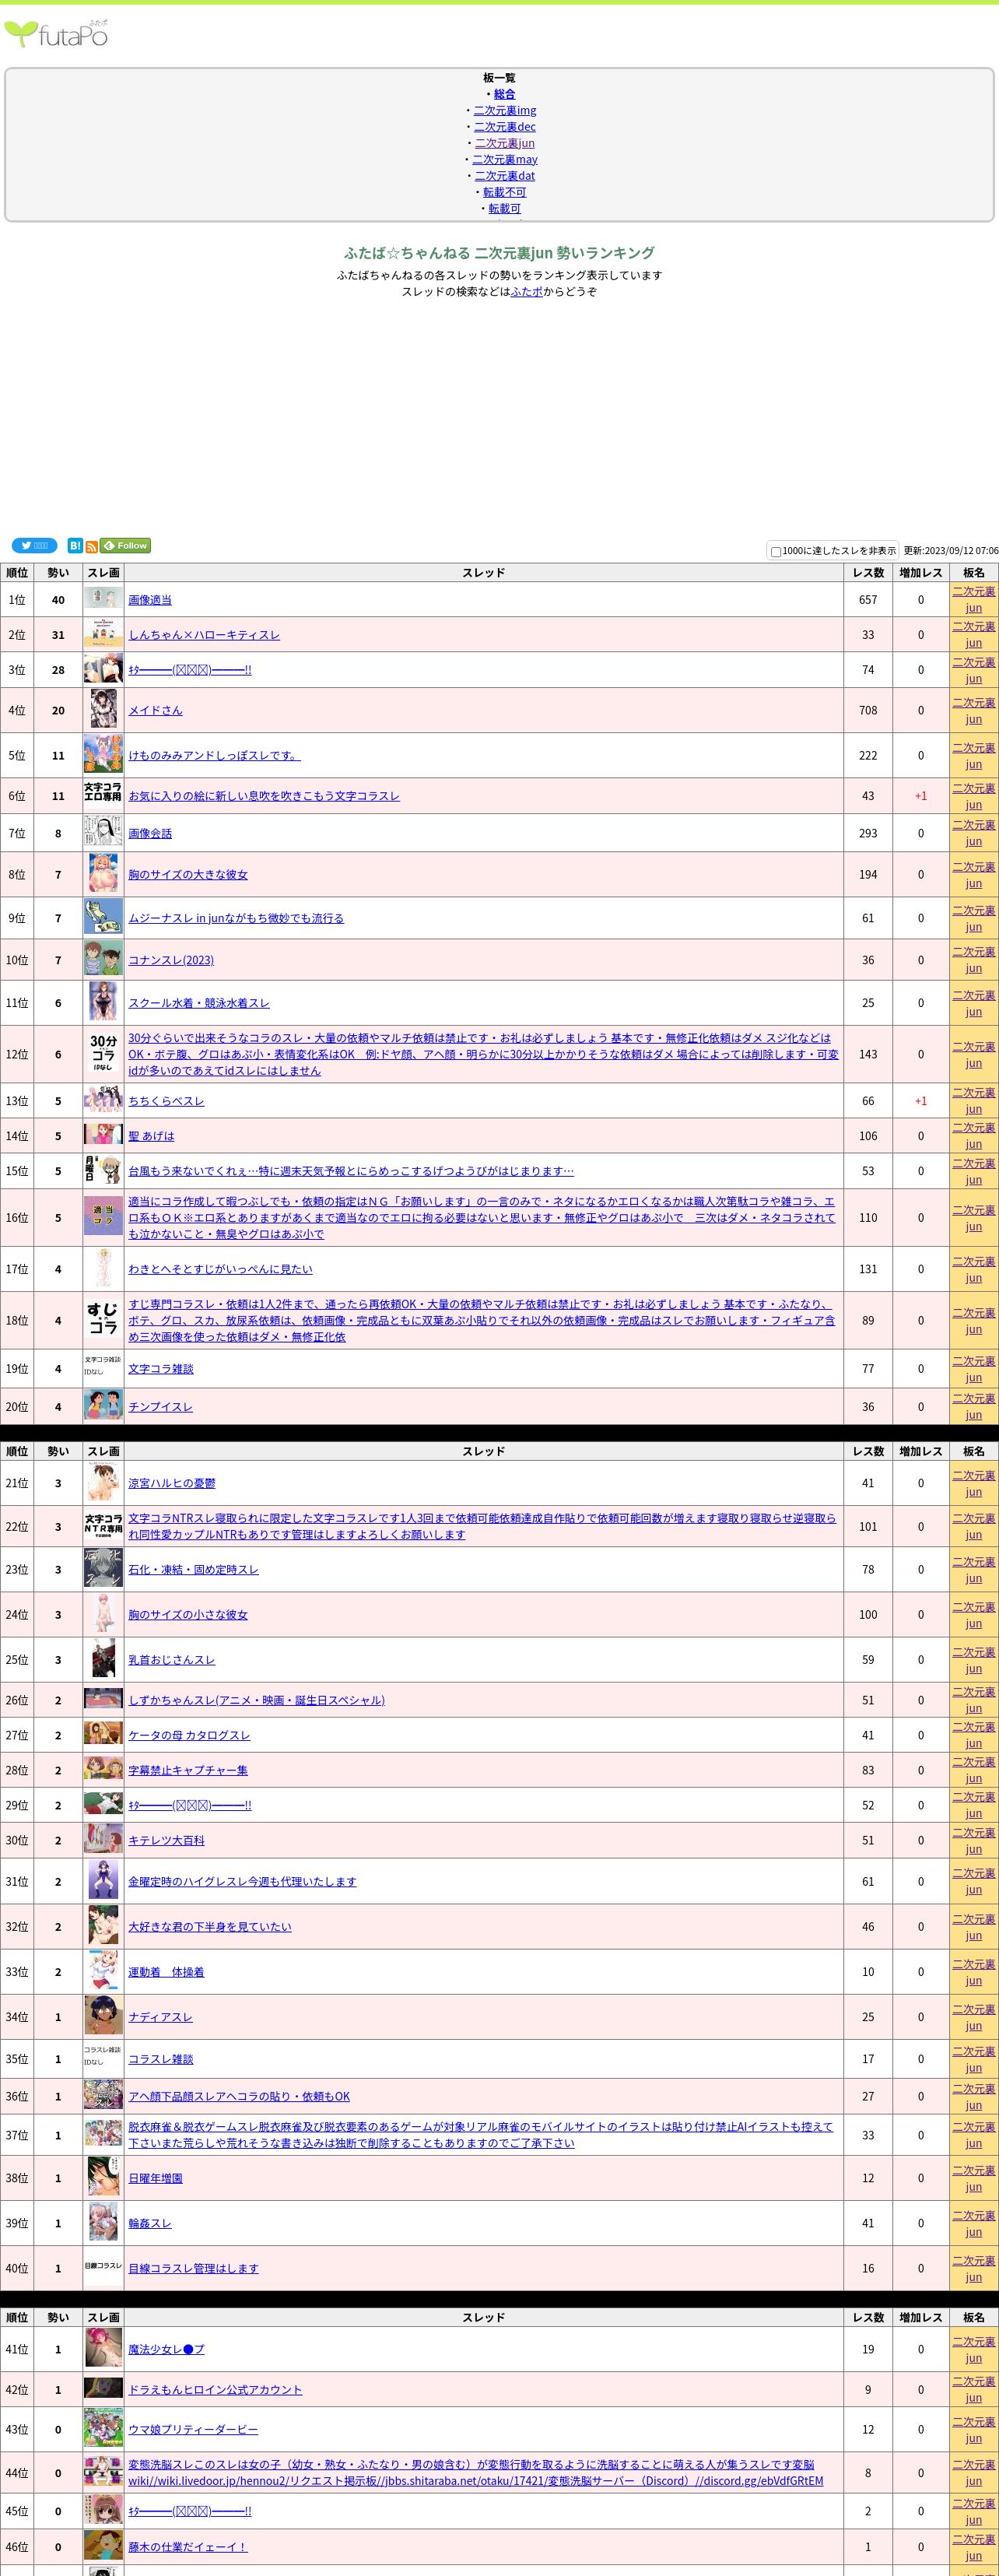The image size is (999, 2576).
Task: Click 文字コラ エロ専用 thumbnail at rank 6
Action: point(103,793)
